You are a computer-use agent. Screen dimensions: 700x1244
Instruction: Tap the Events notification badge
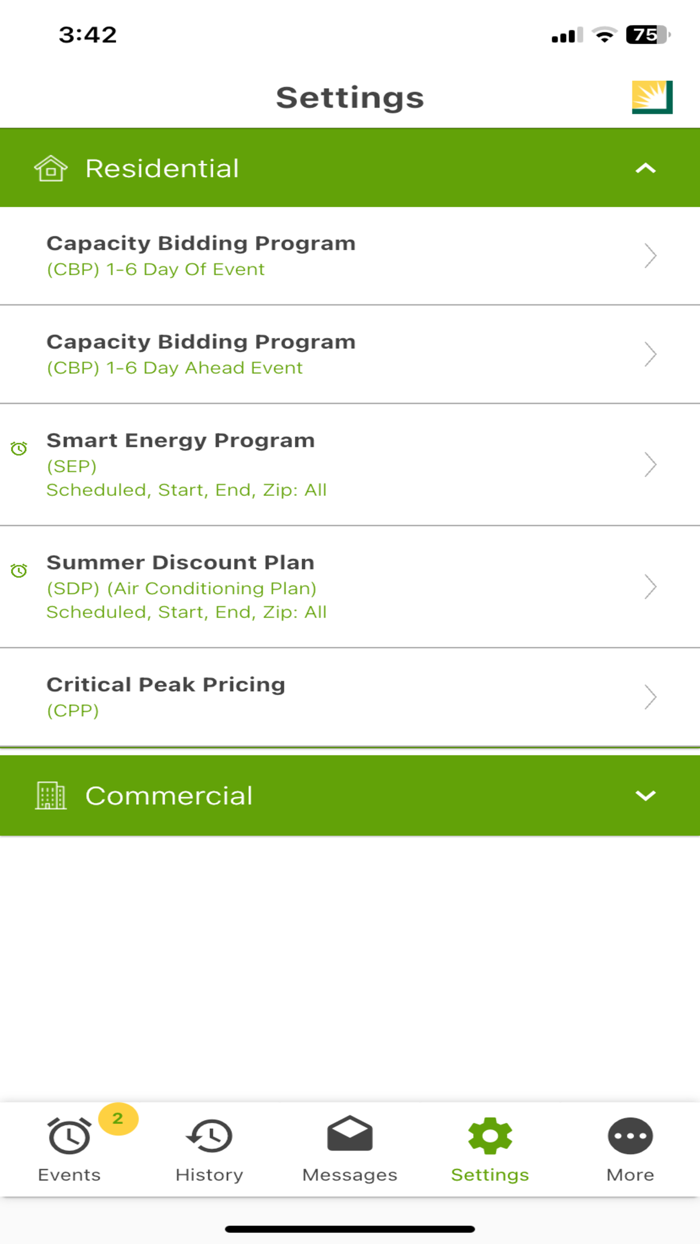pyautogui.click(x=117, y=1119)
